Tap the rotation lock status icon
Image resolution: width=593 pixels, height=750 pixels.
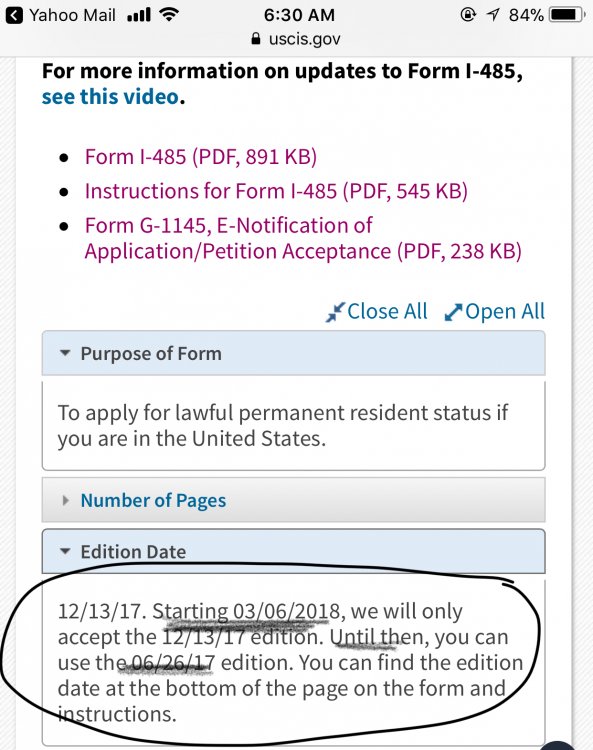pyautogui.click(x=468, y=15)
